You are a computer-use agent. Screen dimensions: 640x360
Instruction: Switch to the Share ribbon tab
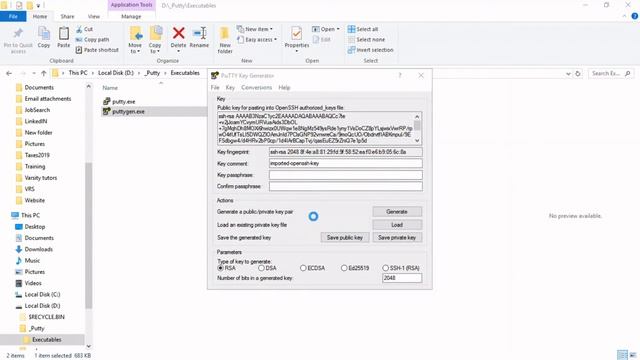coord(67,16)
